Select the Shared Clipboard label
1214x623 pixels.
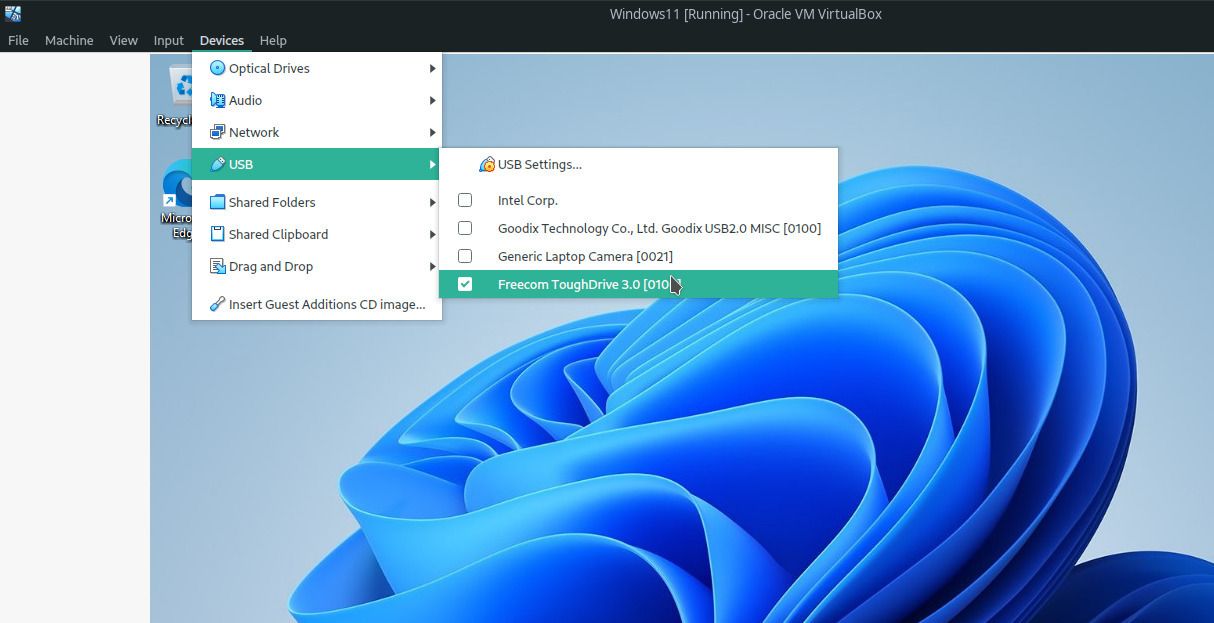pos(278,234)
